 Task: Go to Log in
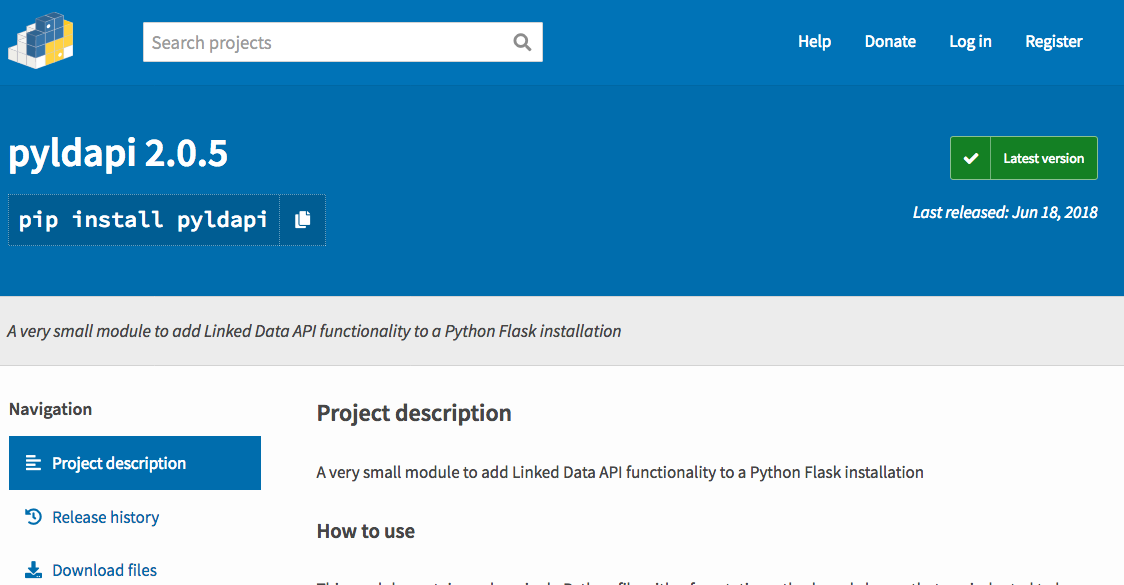(971, 42)
